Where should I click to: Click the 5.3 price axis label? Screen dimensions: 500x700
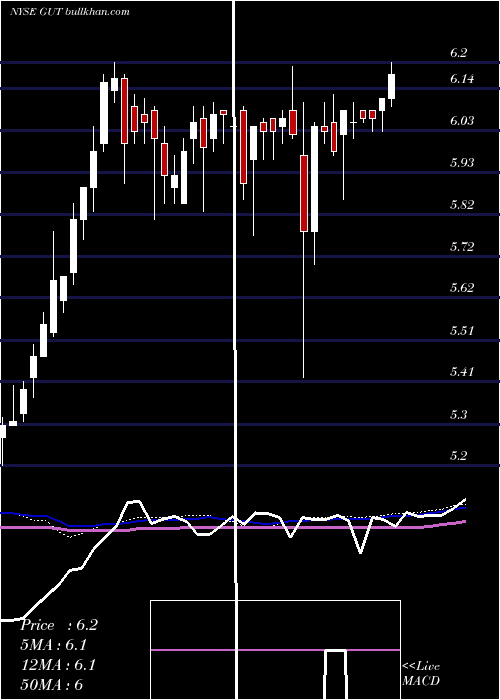point(458,415)
